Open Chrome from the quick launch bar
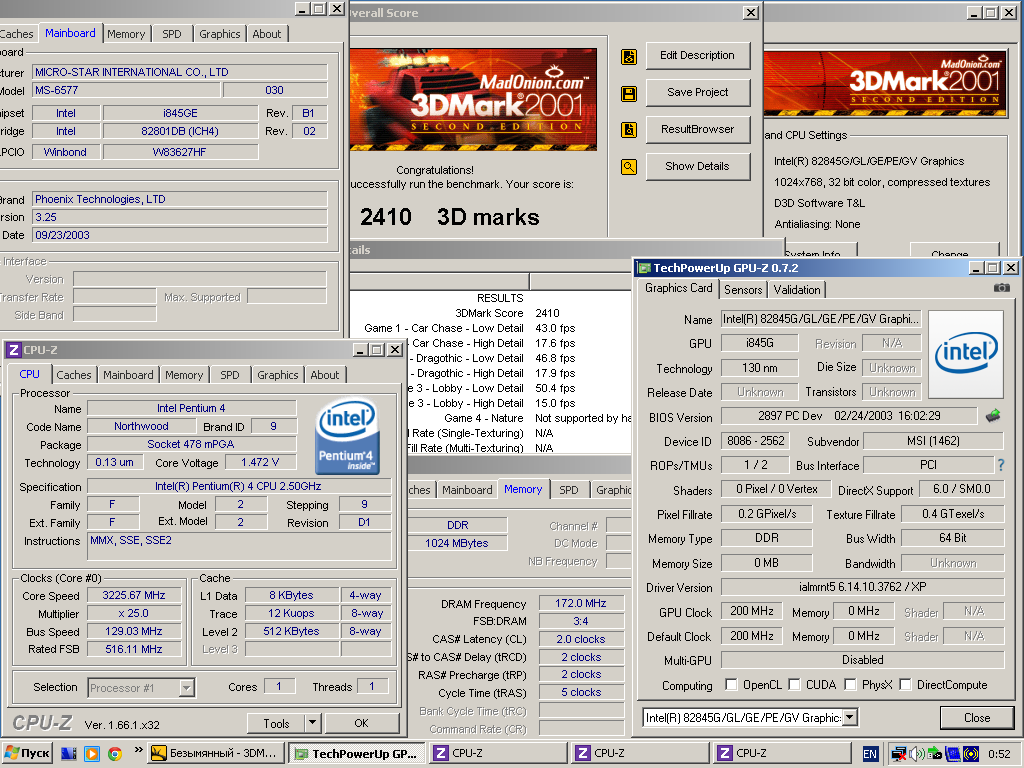Image resolution: width=1024 pixels, height=768 pixels. pos(114,754)
